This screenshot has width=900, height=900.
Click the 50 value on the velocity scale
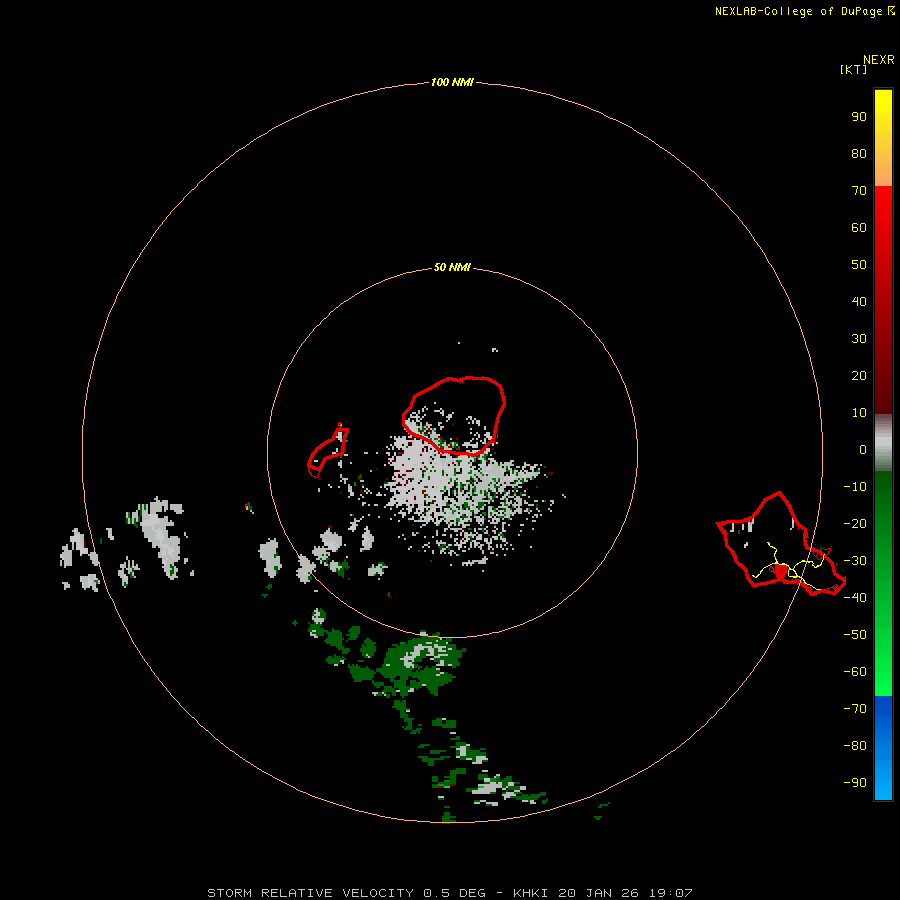click(859, 265)
